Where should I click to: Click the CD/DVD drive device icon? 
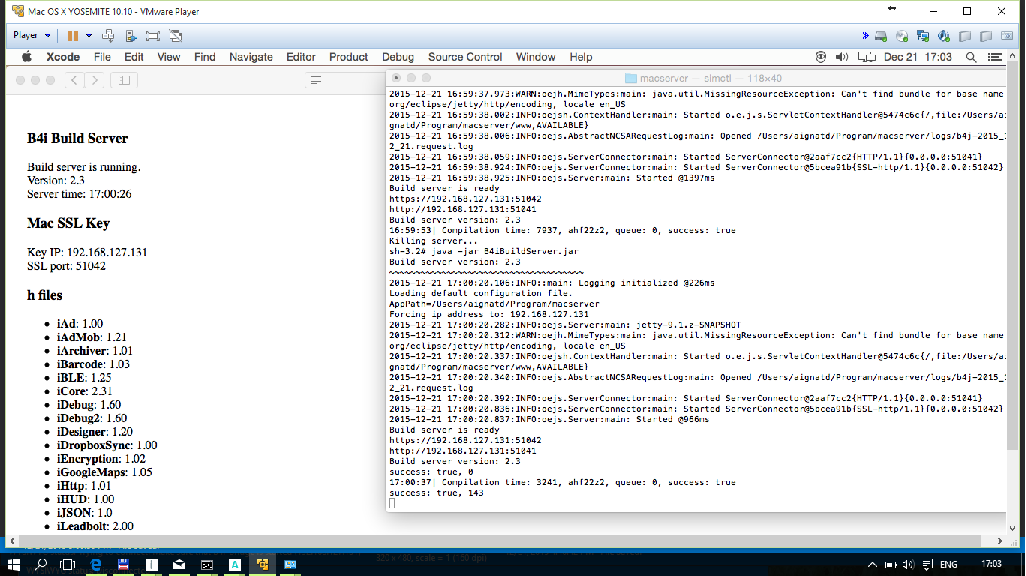(x=902, y=36)
